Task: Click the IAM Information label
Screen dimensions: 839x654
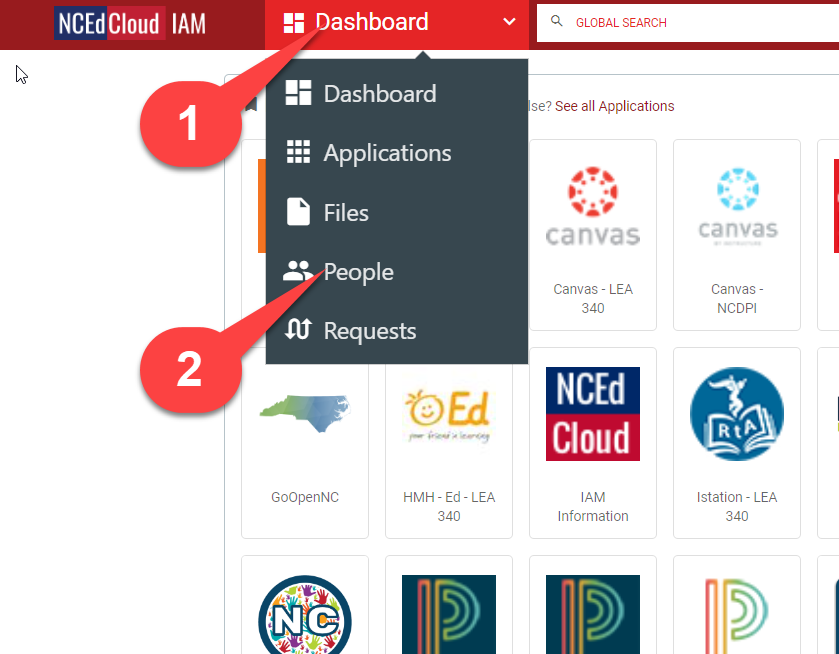Action: click(x=593, y=506)
